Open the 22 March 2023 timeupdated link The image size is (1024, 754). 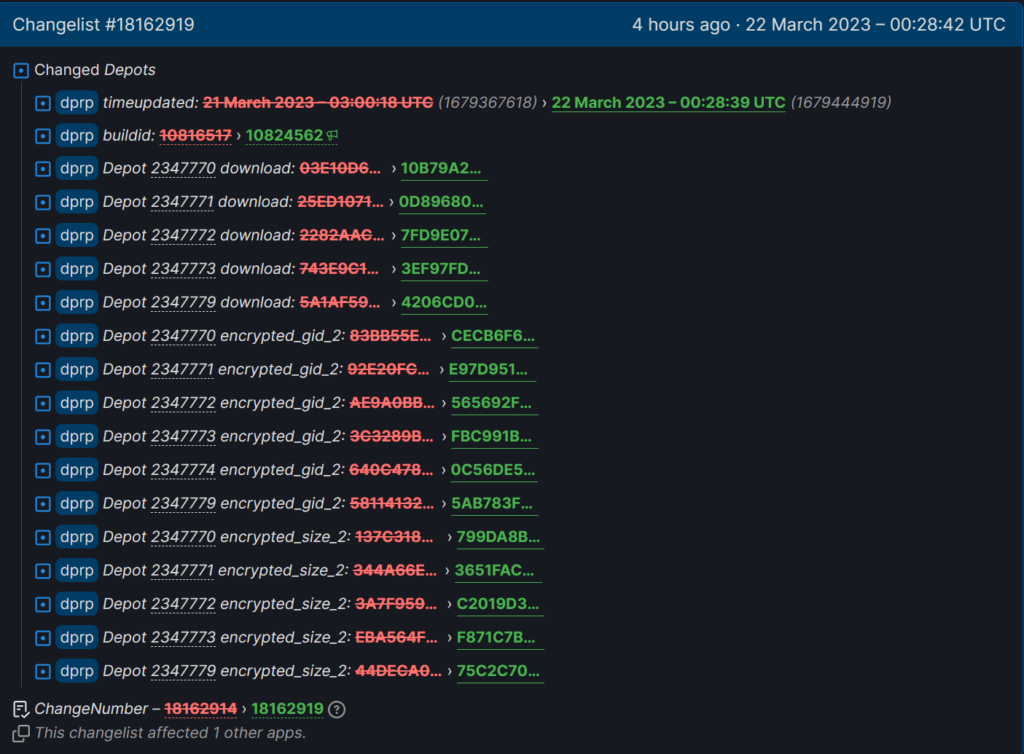click(668, 101)
